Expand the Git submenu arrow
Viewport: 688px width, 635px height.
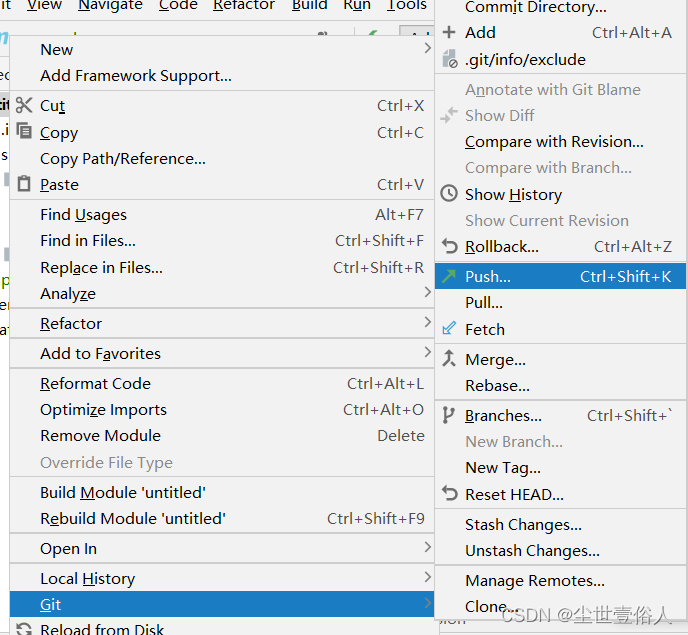(x=427, y=603)
